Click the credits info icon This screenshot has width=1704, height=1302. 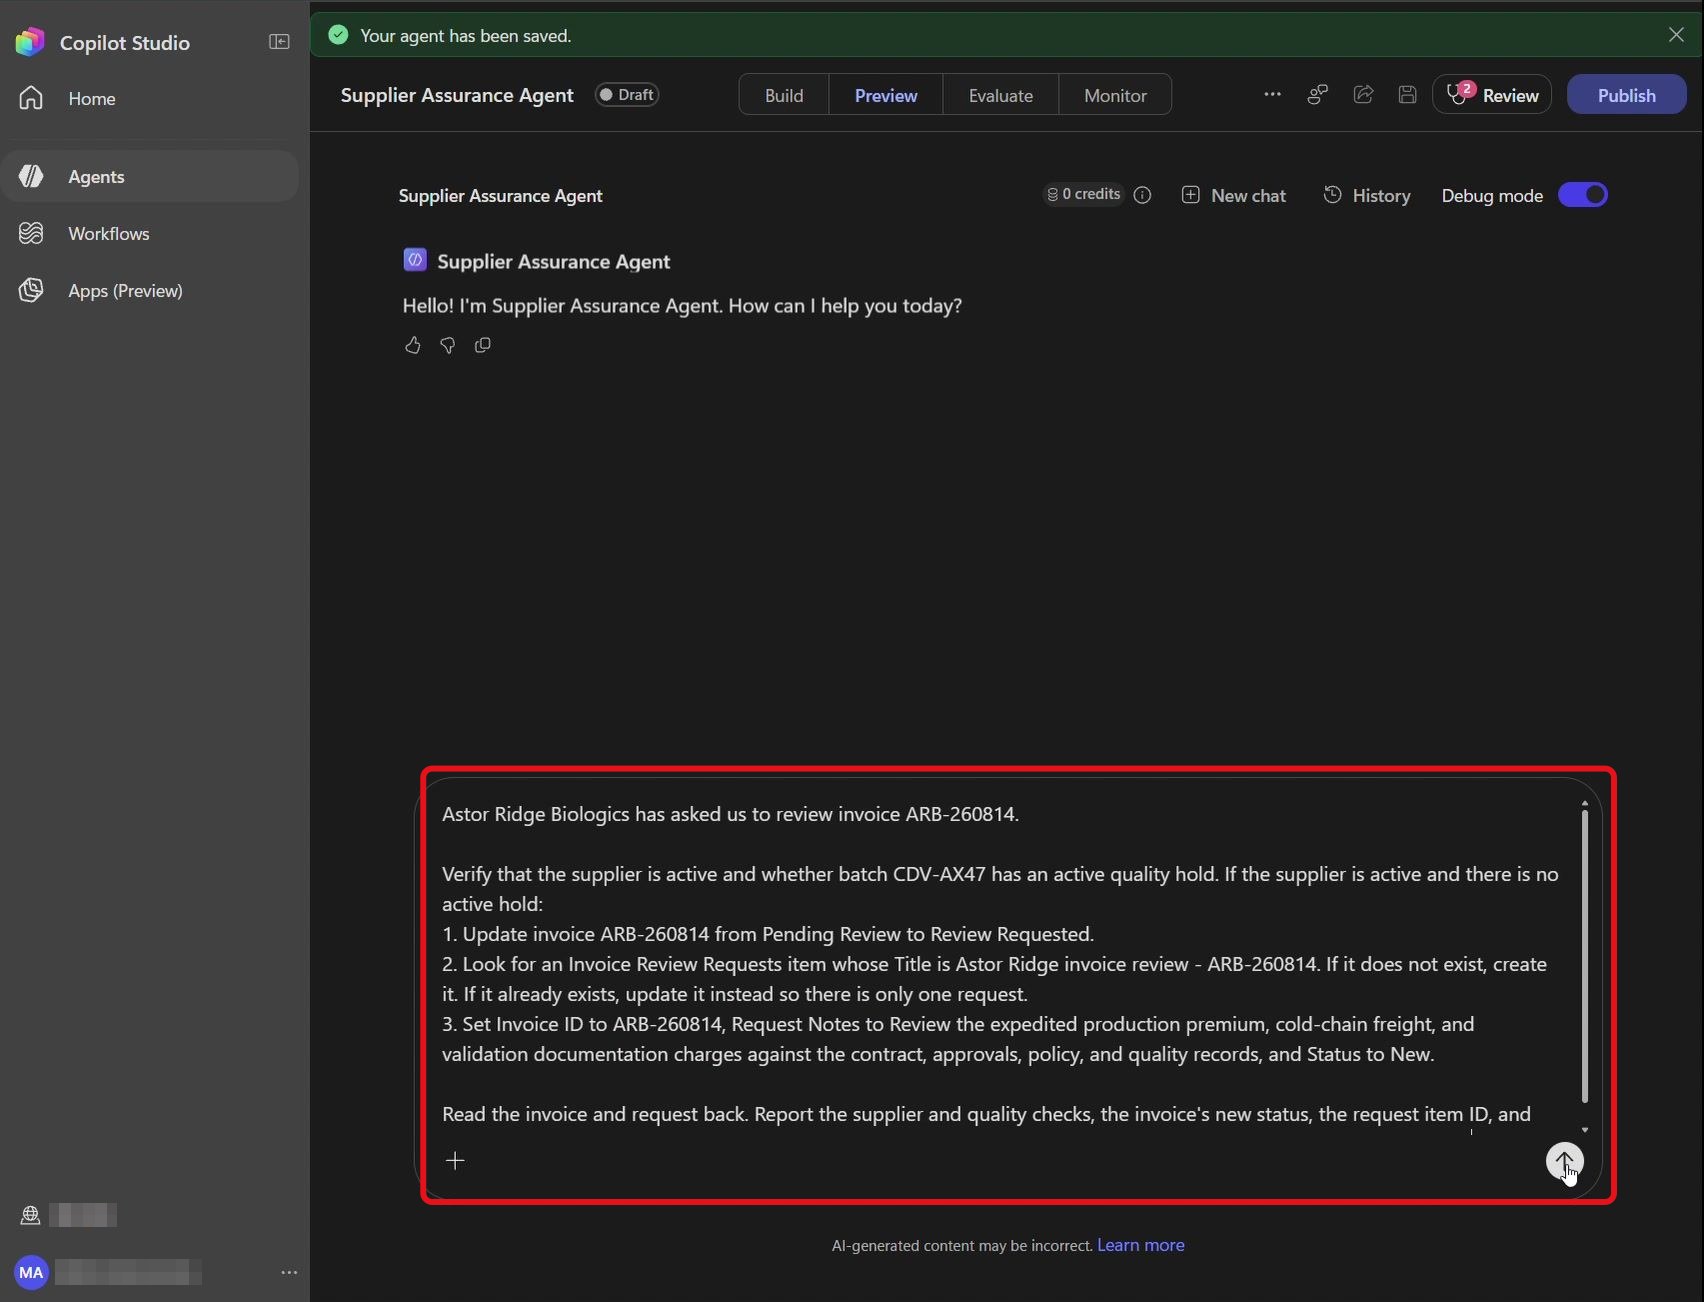click(x=1142, y=195)
